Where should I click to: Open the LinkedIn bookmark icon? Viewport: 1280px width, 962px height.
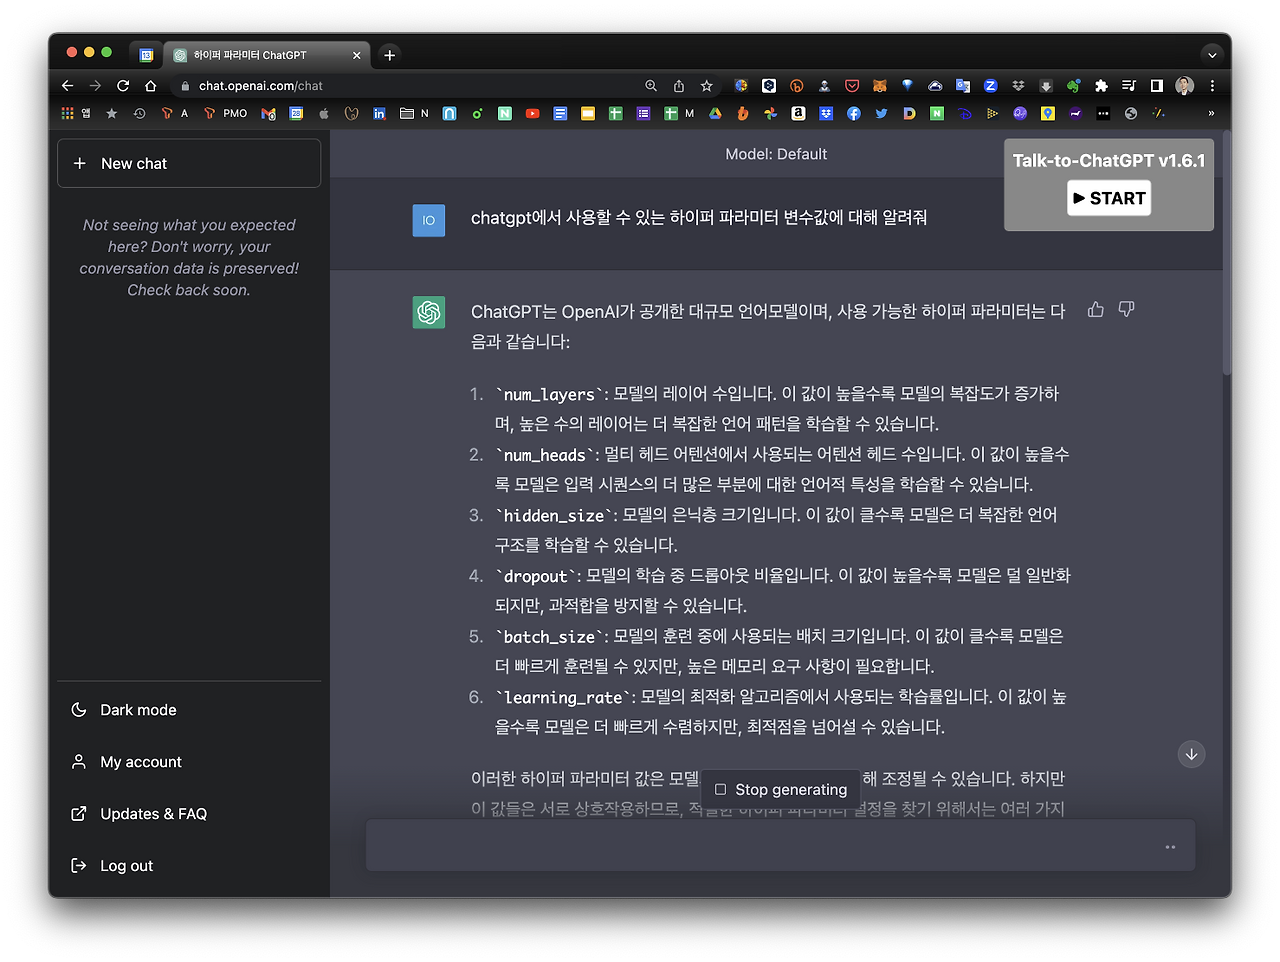point(377,113)
